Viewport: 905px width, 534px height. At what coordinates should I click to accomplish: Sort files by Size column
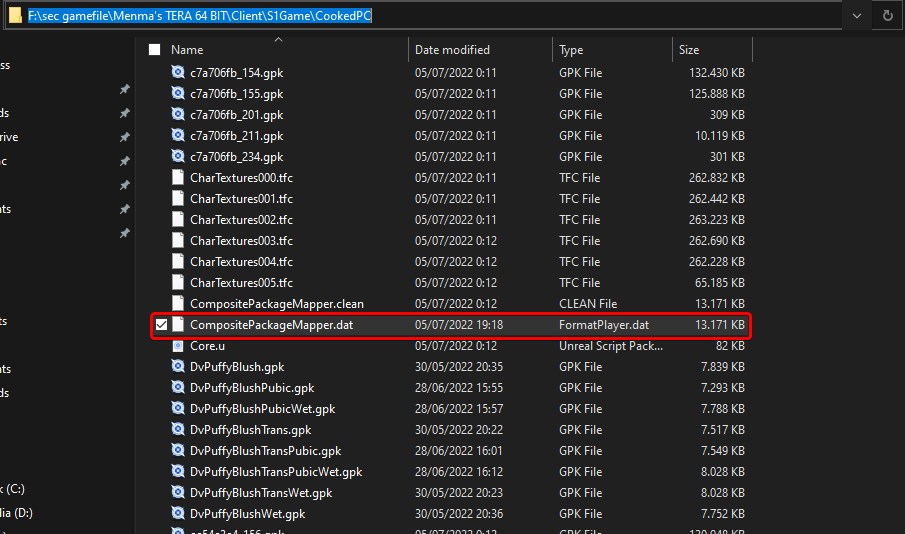tap(689, 49)
